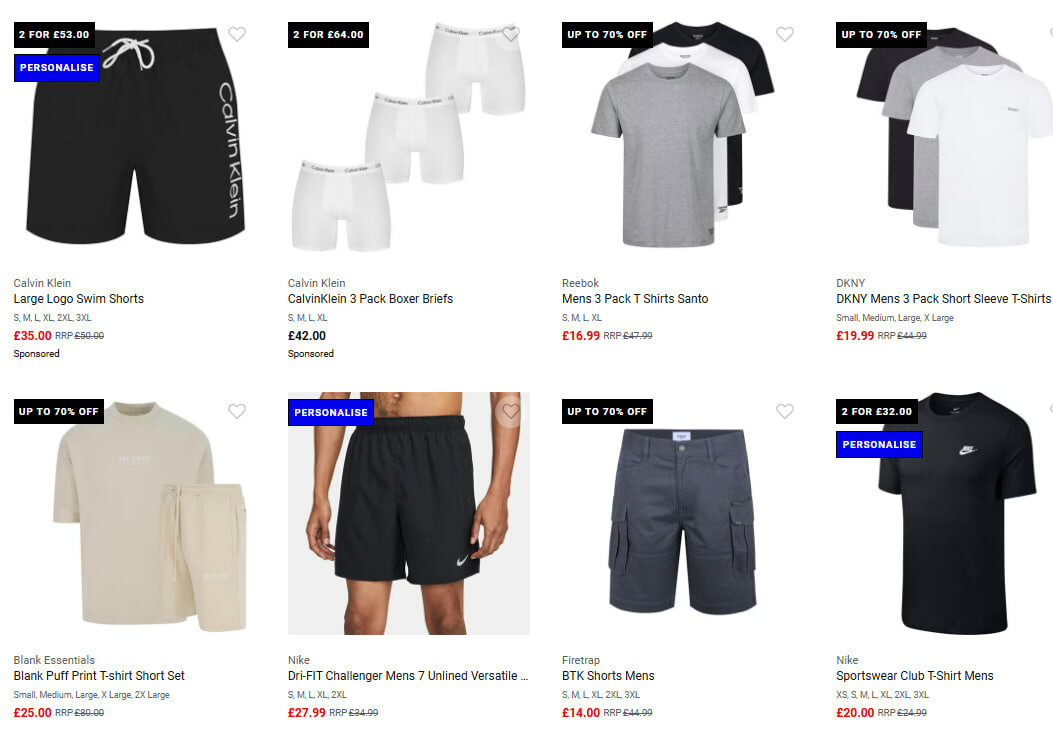The height and width of the screenshot is (736, 1053).
Task: Click heart icon on Nike Challenger shorts
Action: tap(510, 411)
